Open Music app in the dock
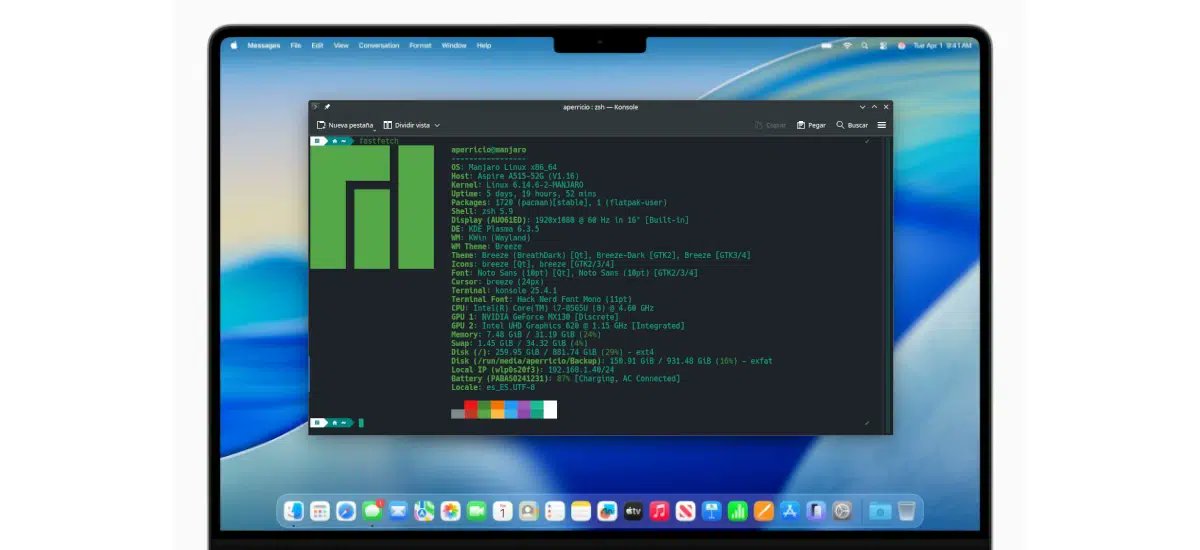 [x=659, y=511]
